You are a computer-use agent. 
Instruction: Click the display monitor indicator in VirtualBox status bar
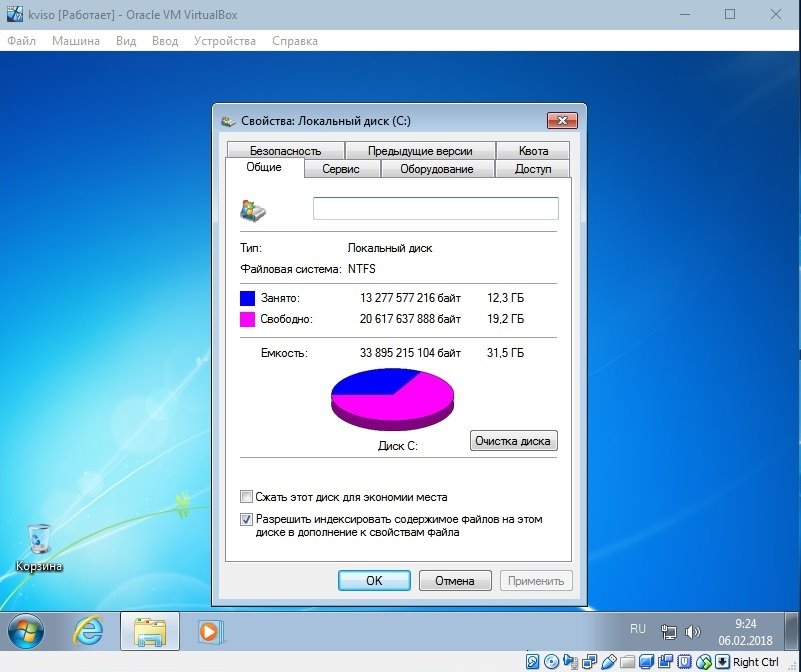coord(646,662)
